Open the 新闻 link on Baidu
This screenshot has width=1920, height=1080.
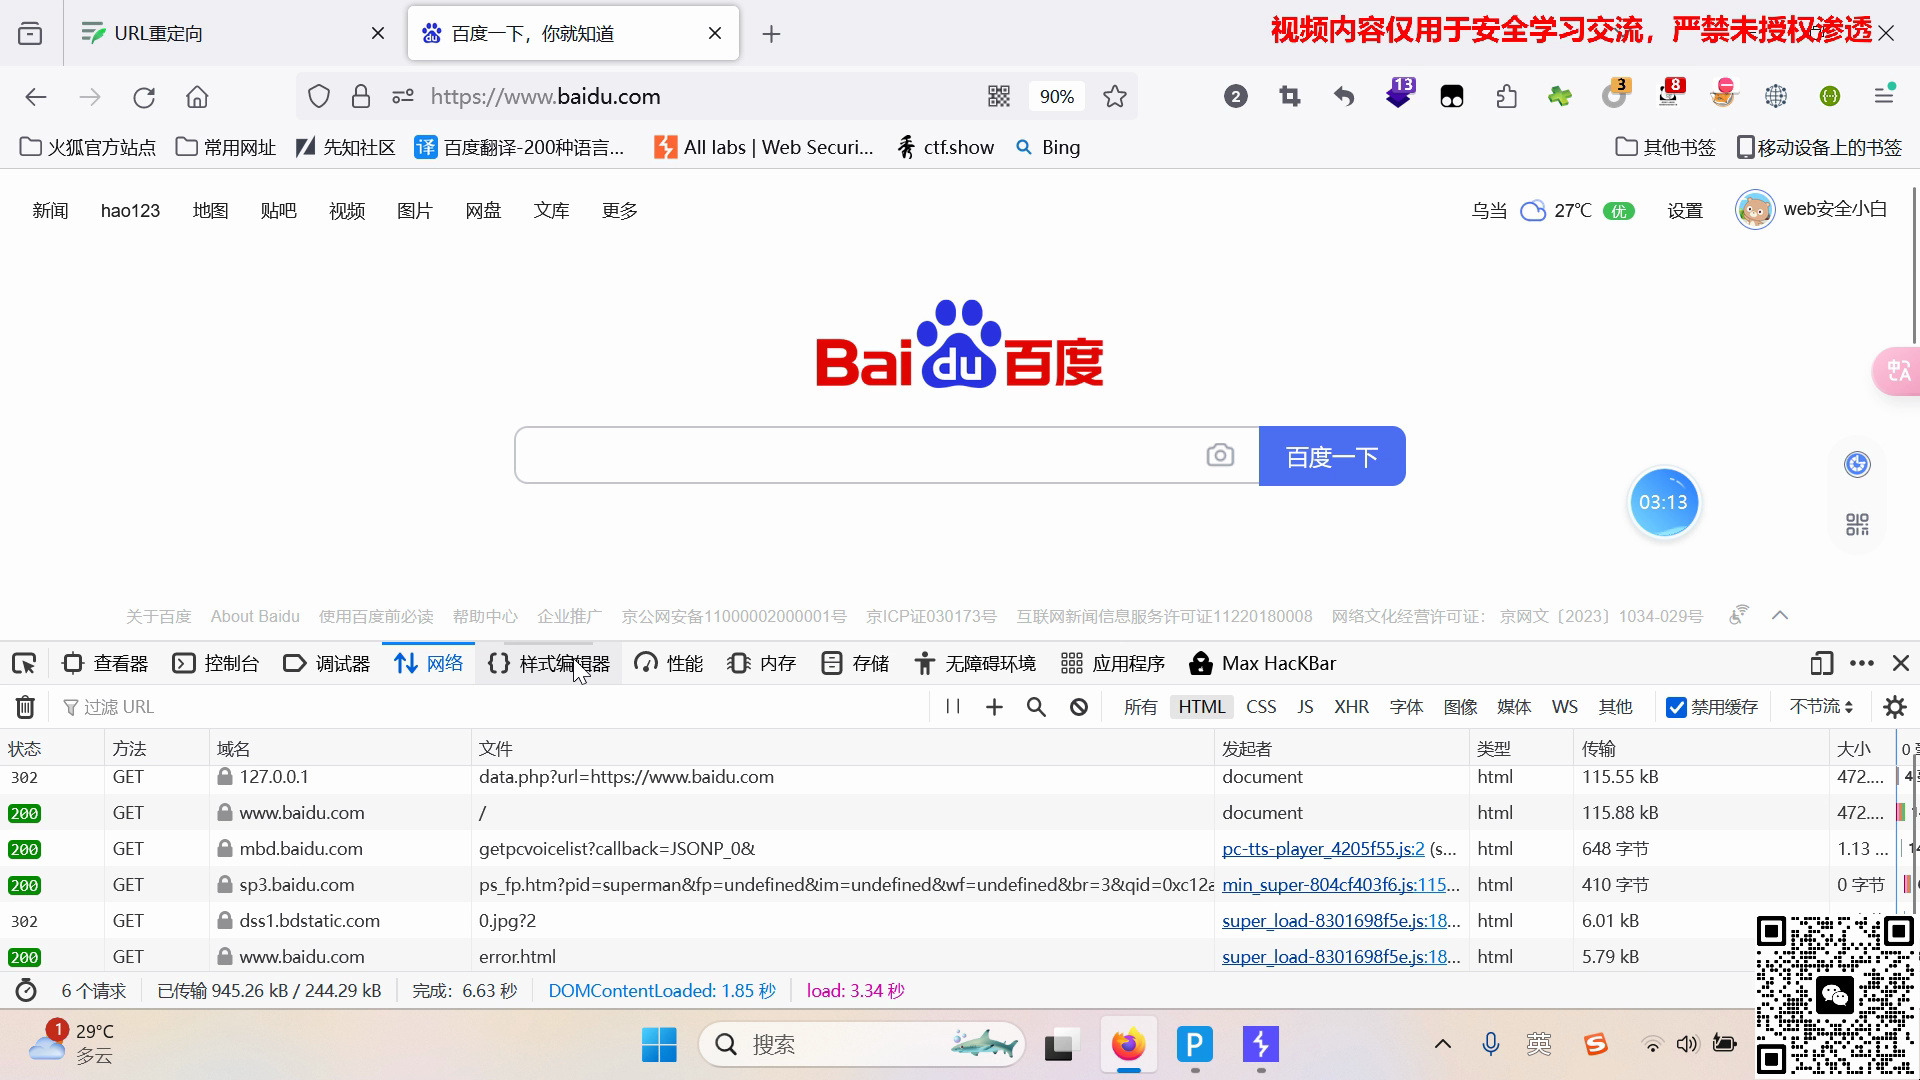tap(50, 211)
